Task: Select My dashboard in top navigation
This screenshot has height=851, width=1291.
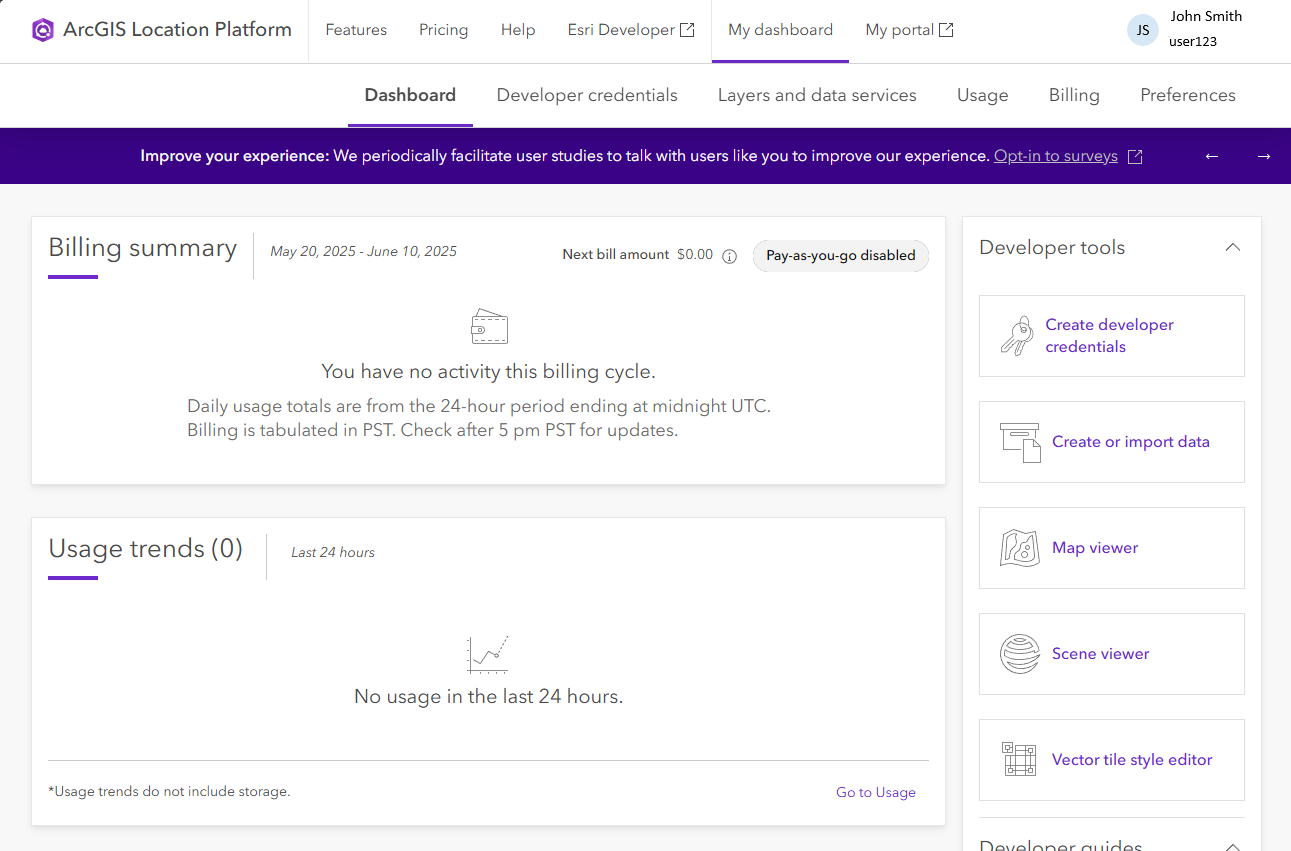Action: pos(780,30)
